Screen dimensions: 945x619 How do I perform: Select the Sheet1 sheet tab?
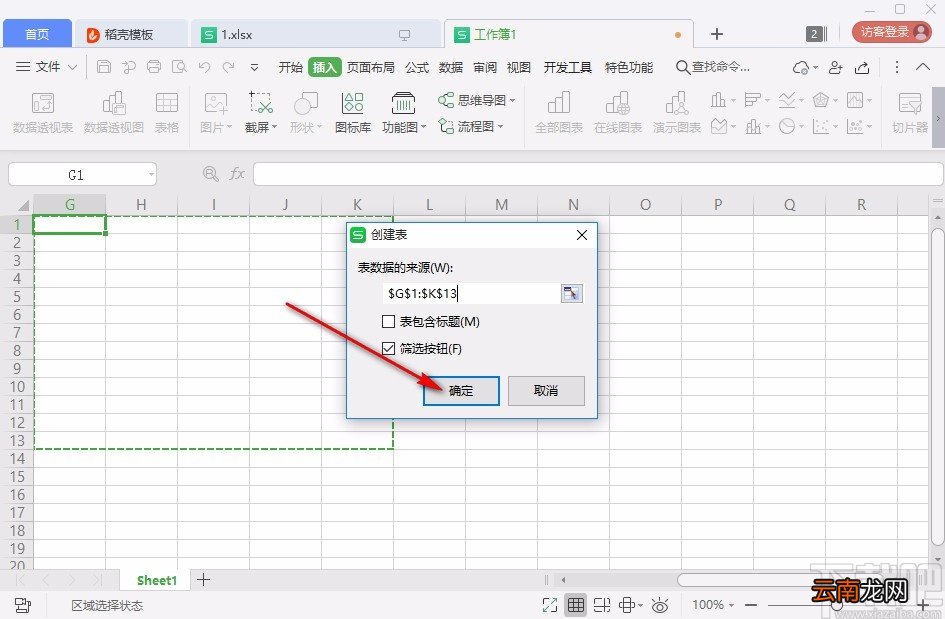157,580
